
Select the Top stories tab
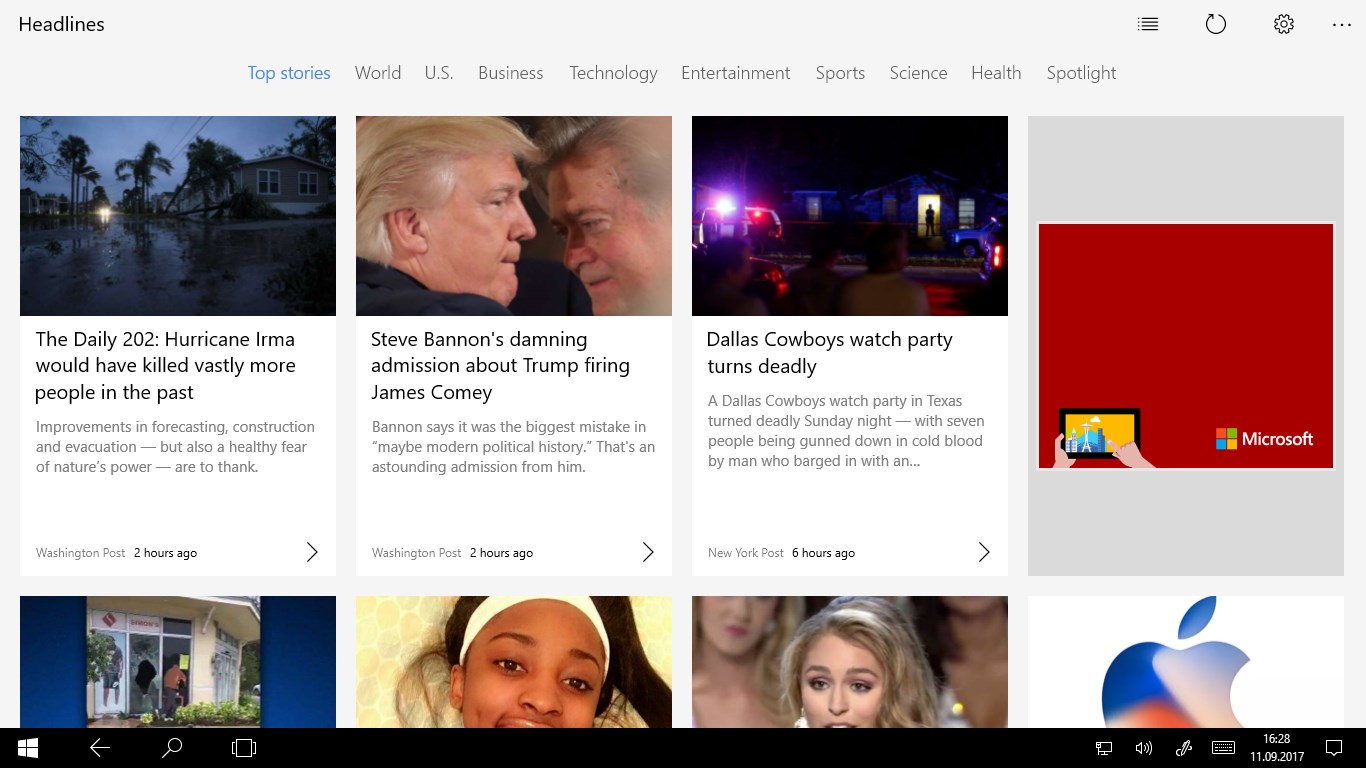pyautogui.click(x=289, y=73)
